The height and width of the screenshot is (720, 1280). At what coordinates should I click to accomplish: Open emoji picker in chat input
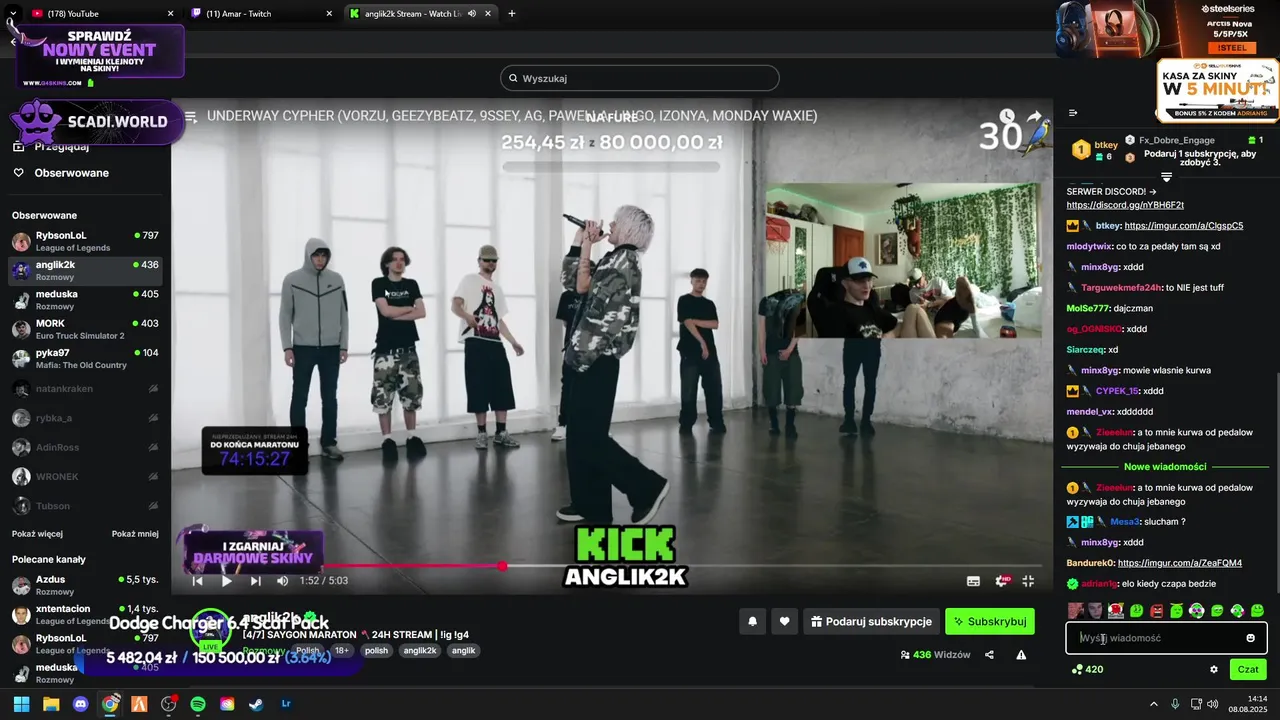(x=1250, y=638)
